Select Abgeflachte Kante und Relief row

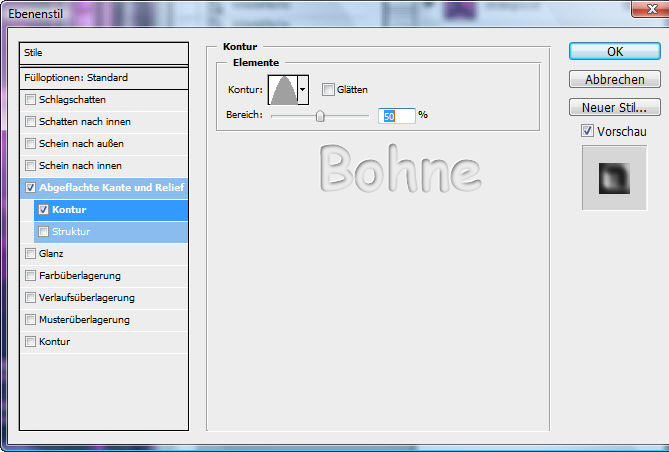click(104, 188)
